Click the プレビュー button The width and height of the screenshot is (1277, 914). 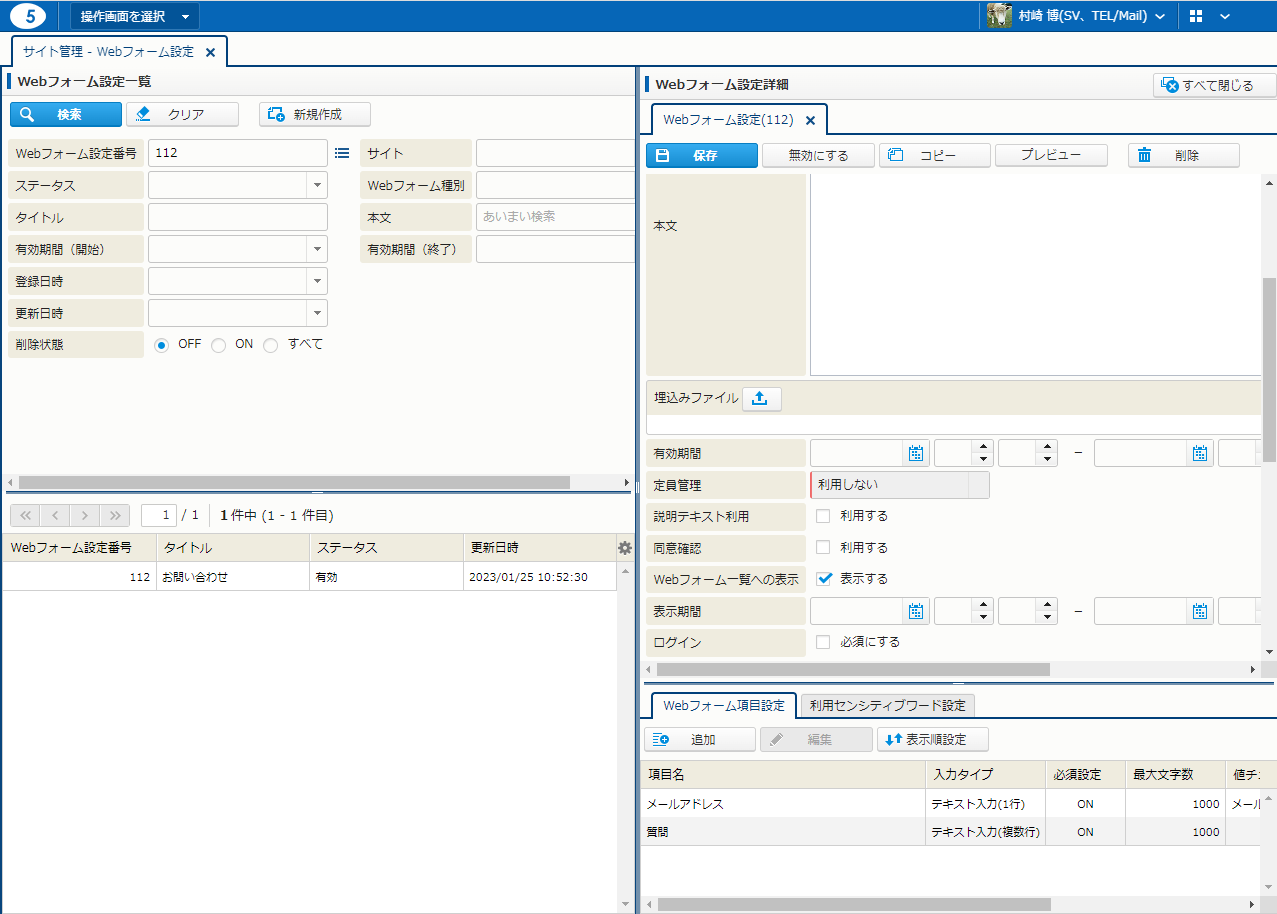(1050, 155)
